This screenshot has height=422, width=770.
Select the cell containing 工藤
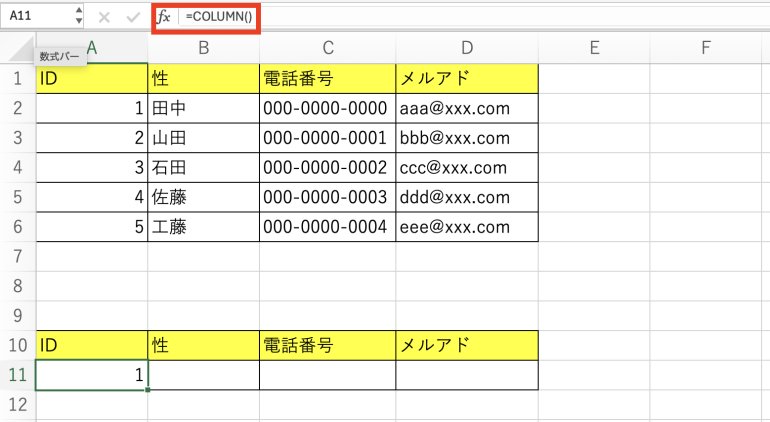(x=203, y=227)
